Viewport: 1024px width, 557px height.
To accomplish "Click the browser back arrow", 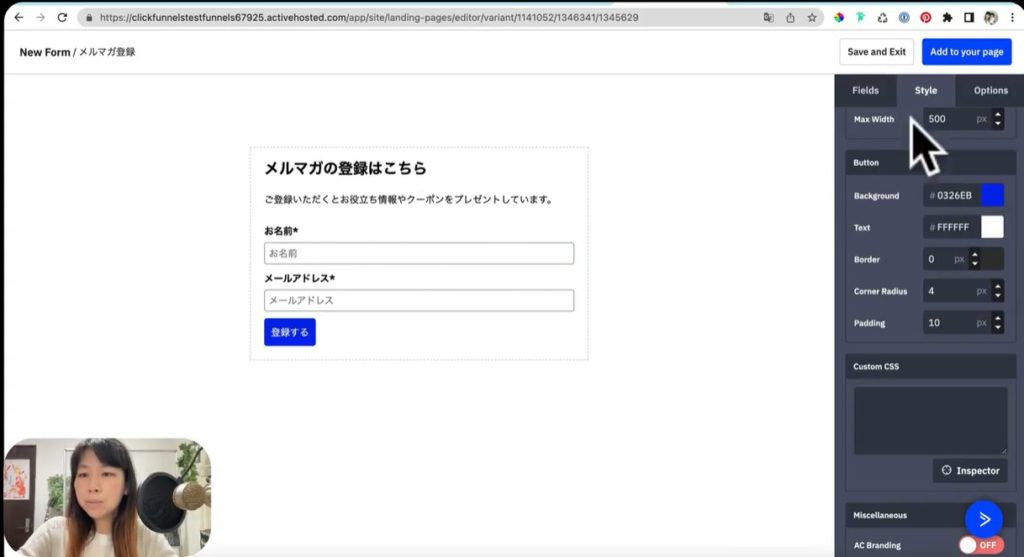I will [x=18, y=18].
